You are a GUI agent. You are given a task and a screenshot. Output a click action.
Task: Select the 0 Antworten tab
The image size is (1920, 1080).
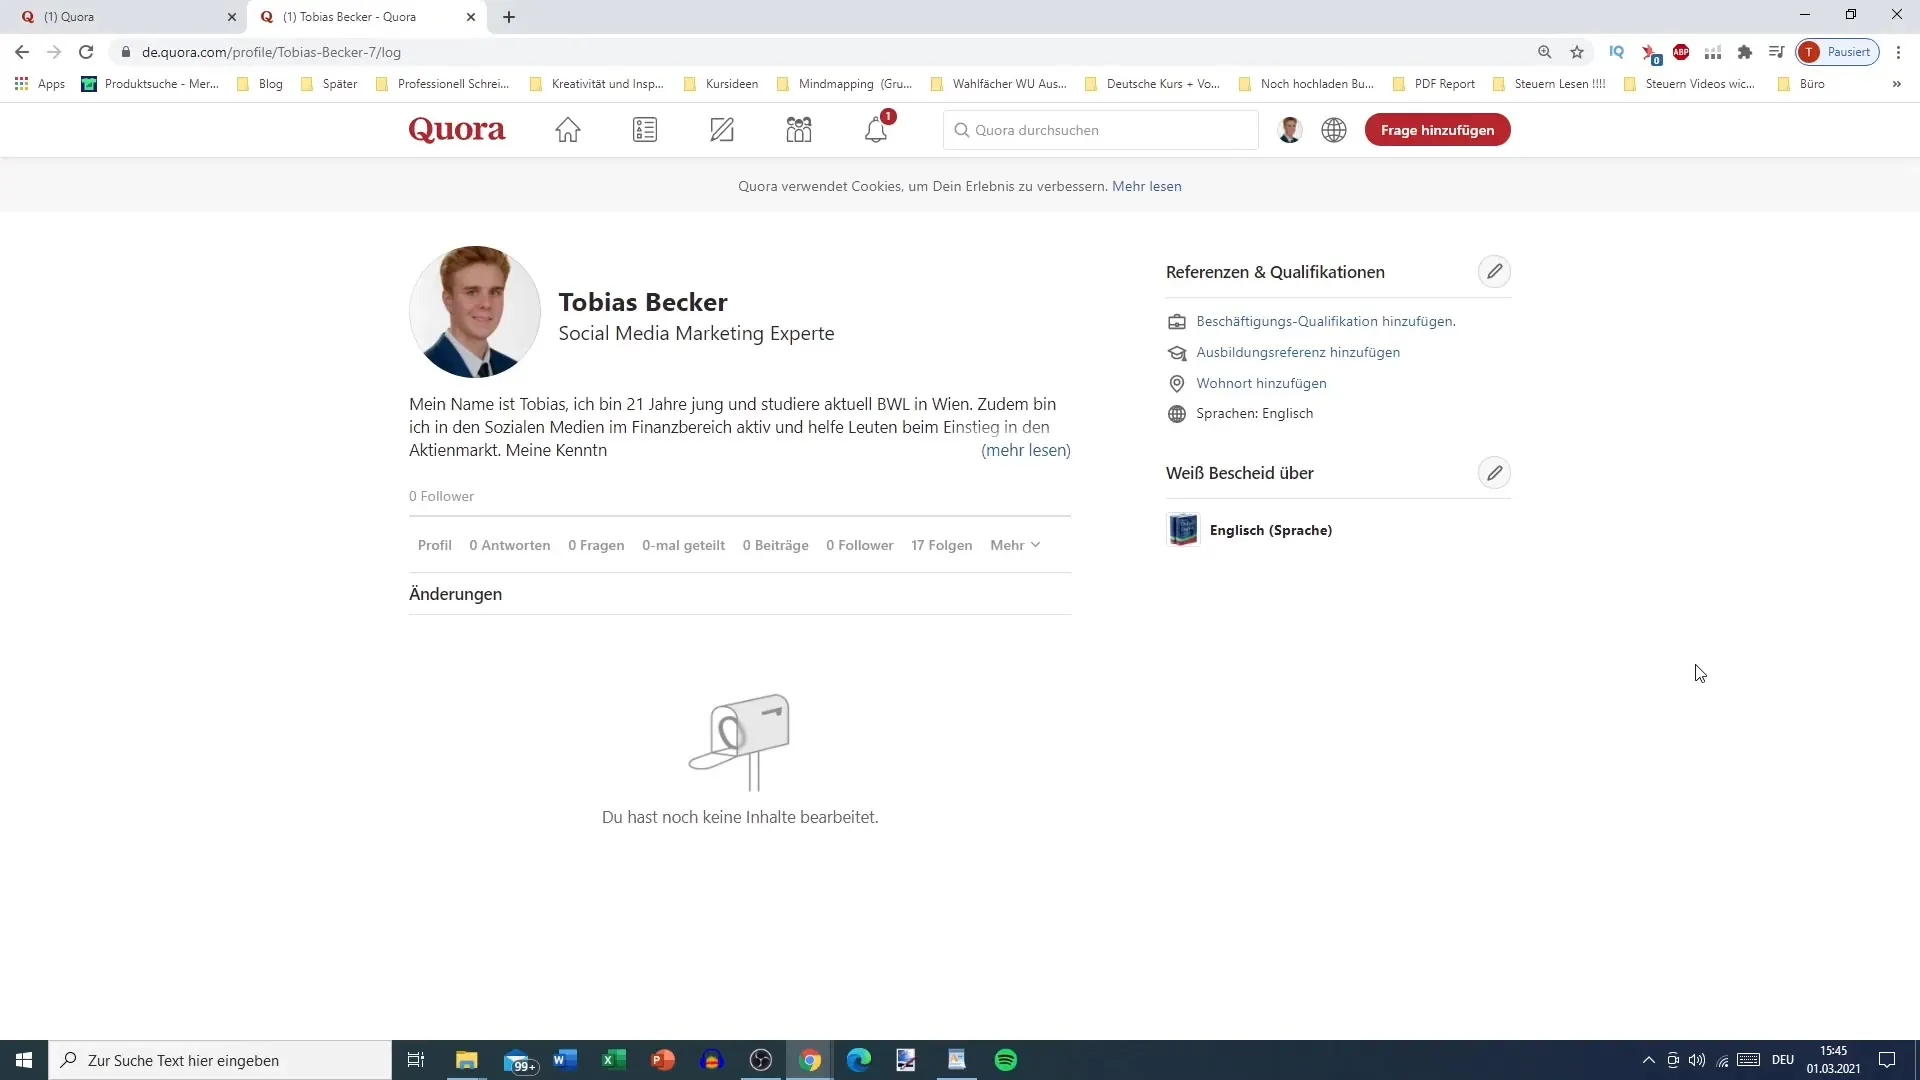510,545
